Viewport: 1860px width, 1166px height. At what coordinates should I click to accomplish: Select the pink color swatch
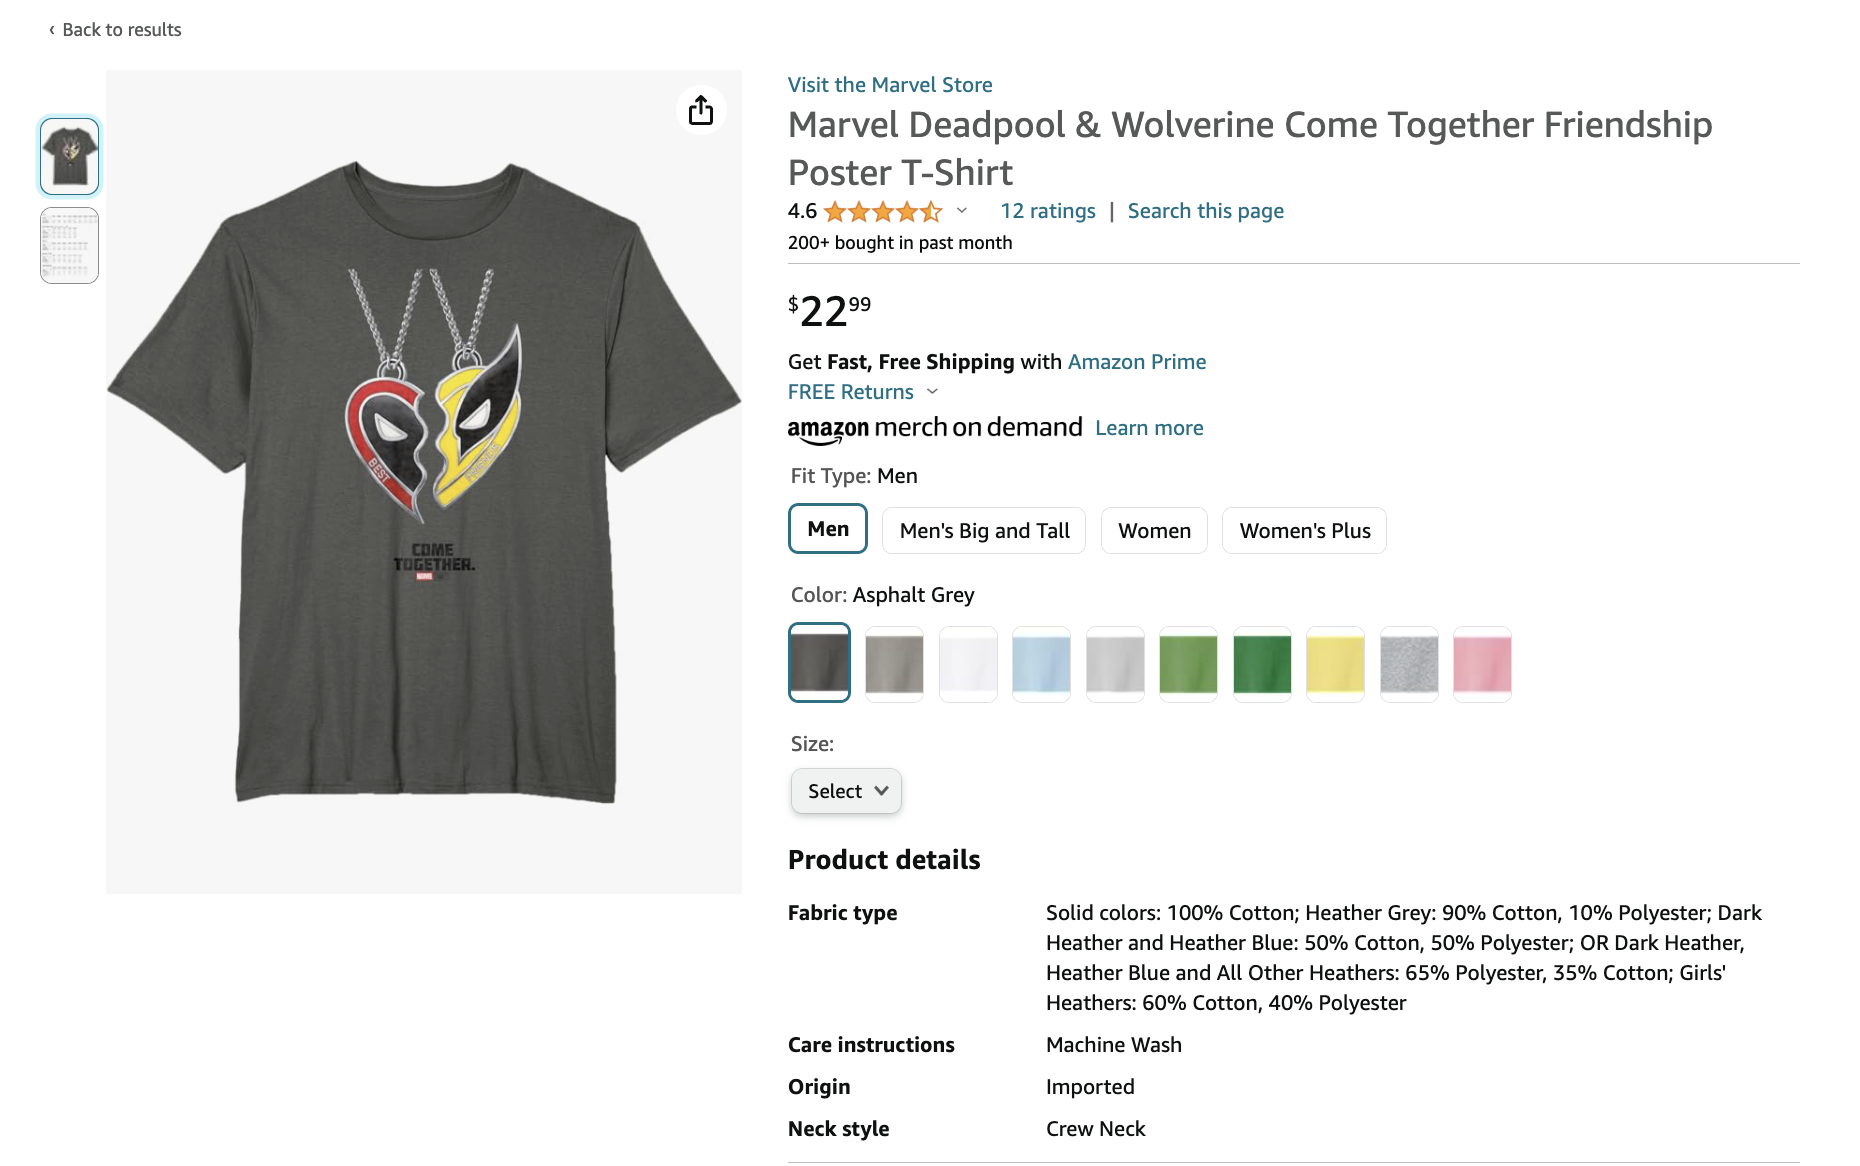[x=1482, y=664]
